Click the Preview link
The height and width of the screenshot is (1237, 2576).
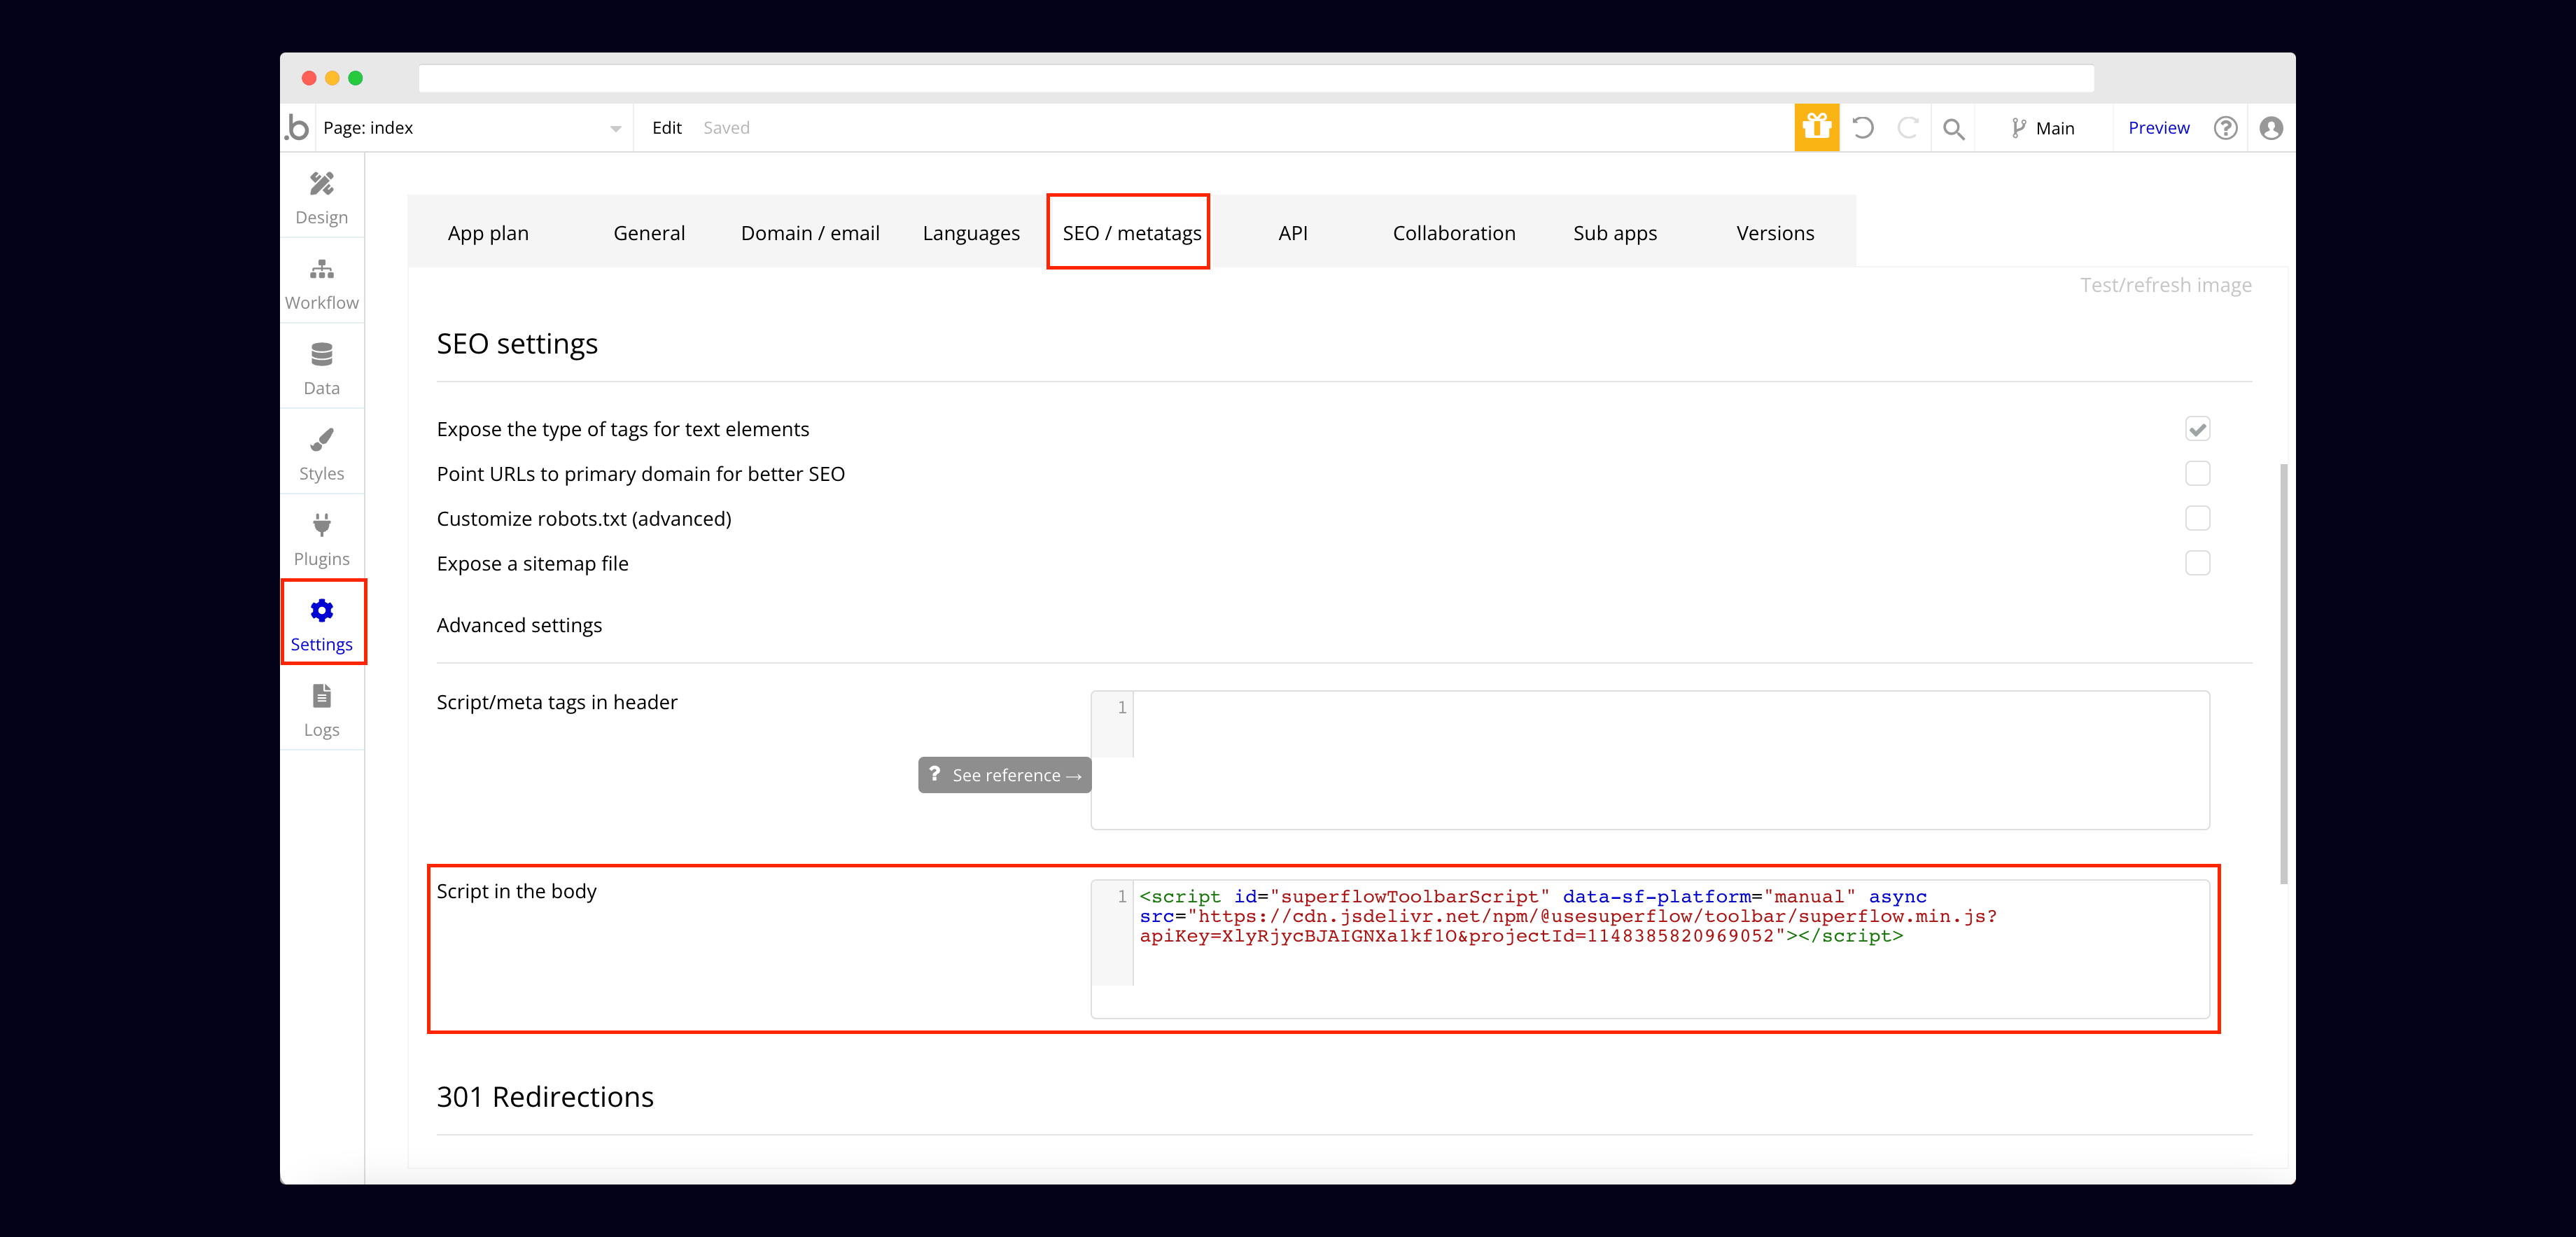(x=2158, y=128)
